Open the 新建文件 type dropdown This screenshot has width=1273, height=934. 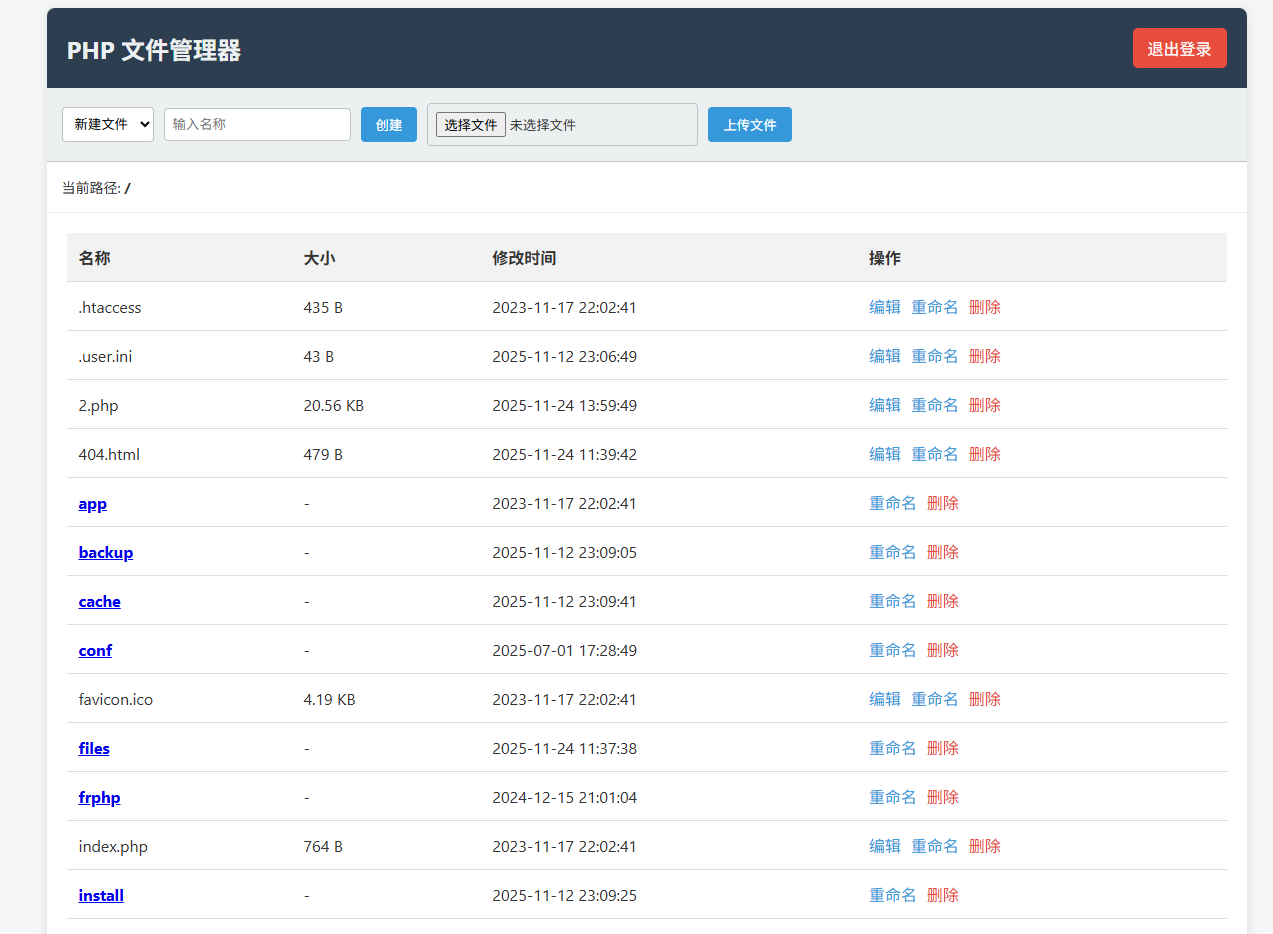tap(108, 124)
